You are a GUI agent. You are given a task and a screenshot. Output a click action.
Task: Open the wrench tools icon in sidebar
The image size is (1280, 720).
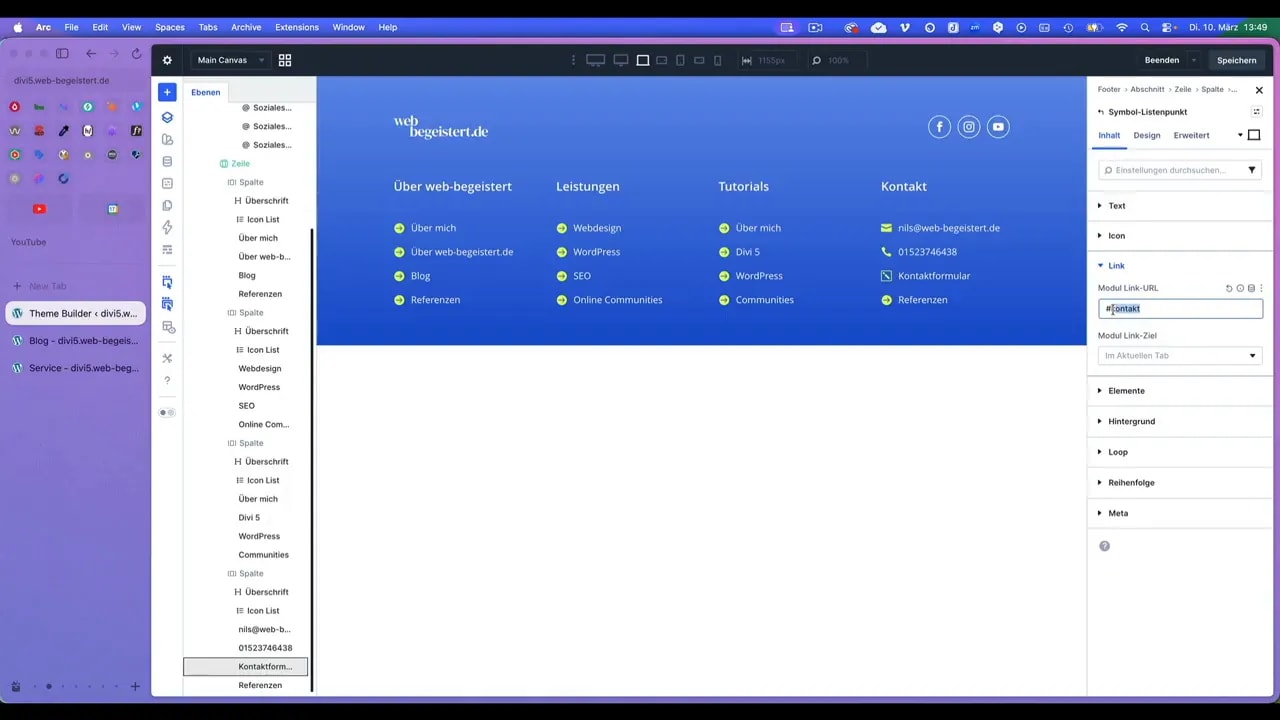tap(167, 358)
